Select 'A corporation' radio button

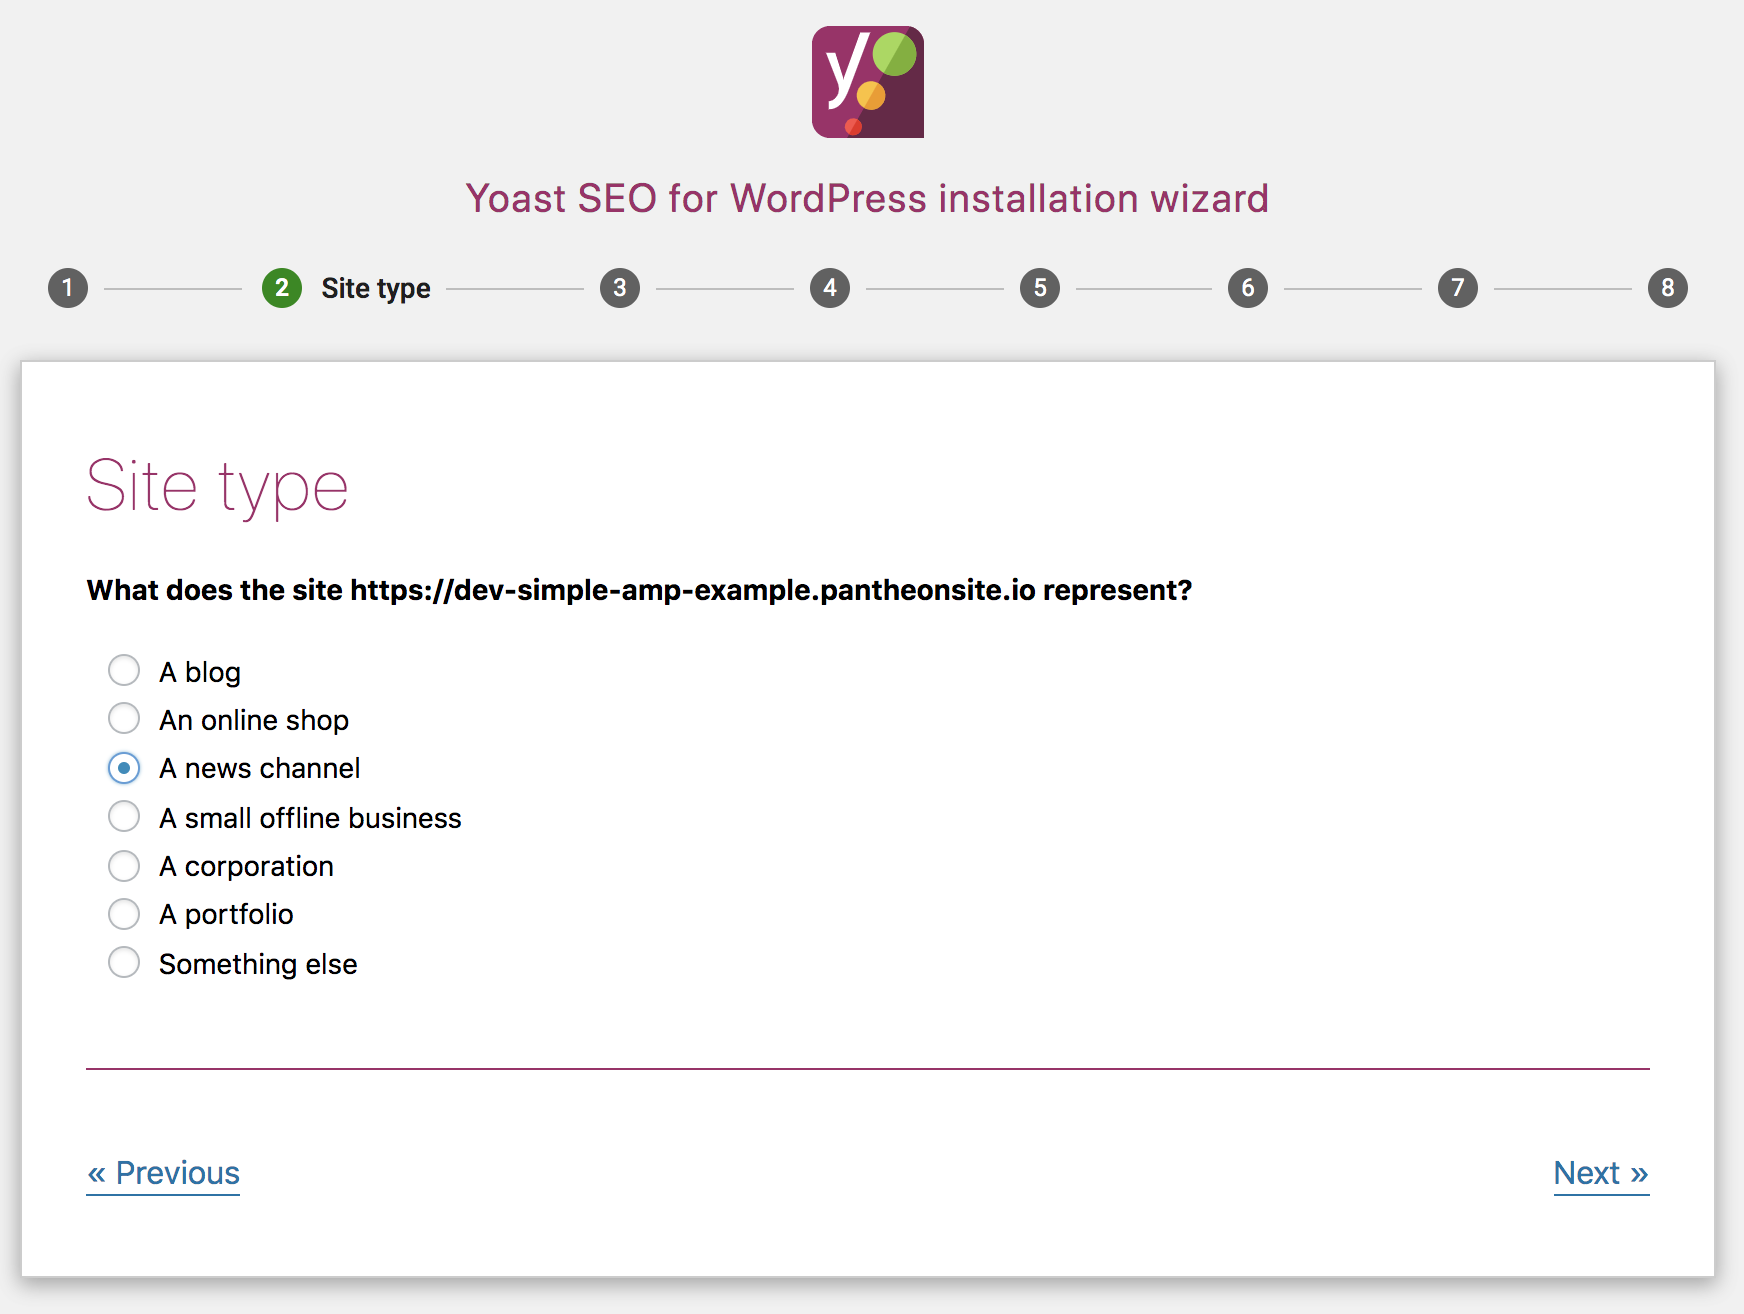click(x=124, y=866)
